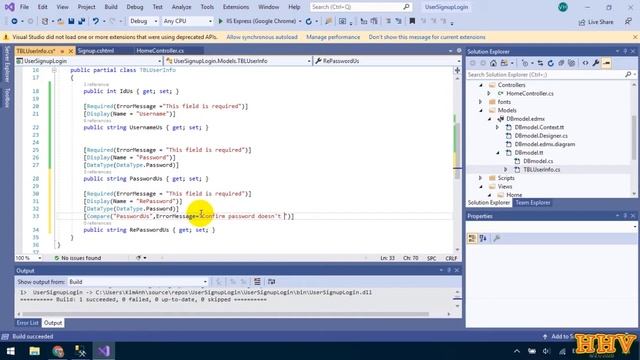The width and height of the screenshot is (640, 360).
Task: Select DBmodel.Designer.cs in Solution Explorer
Action: (x=541, y=136)
